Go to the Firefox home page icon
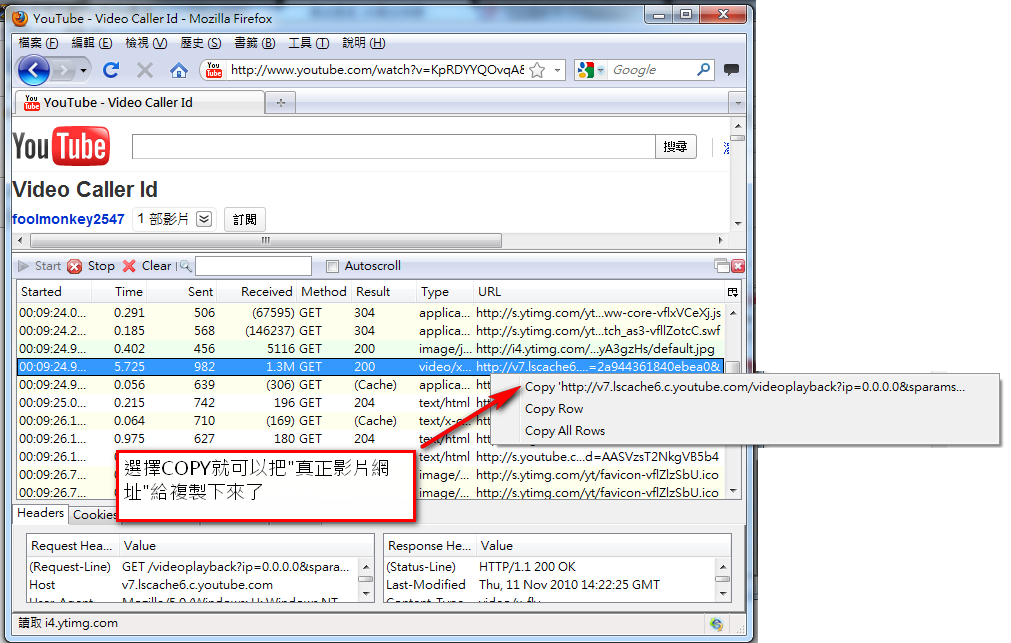1011x643 pixels. pos(179,70)
